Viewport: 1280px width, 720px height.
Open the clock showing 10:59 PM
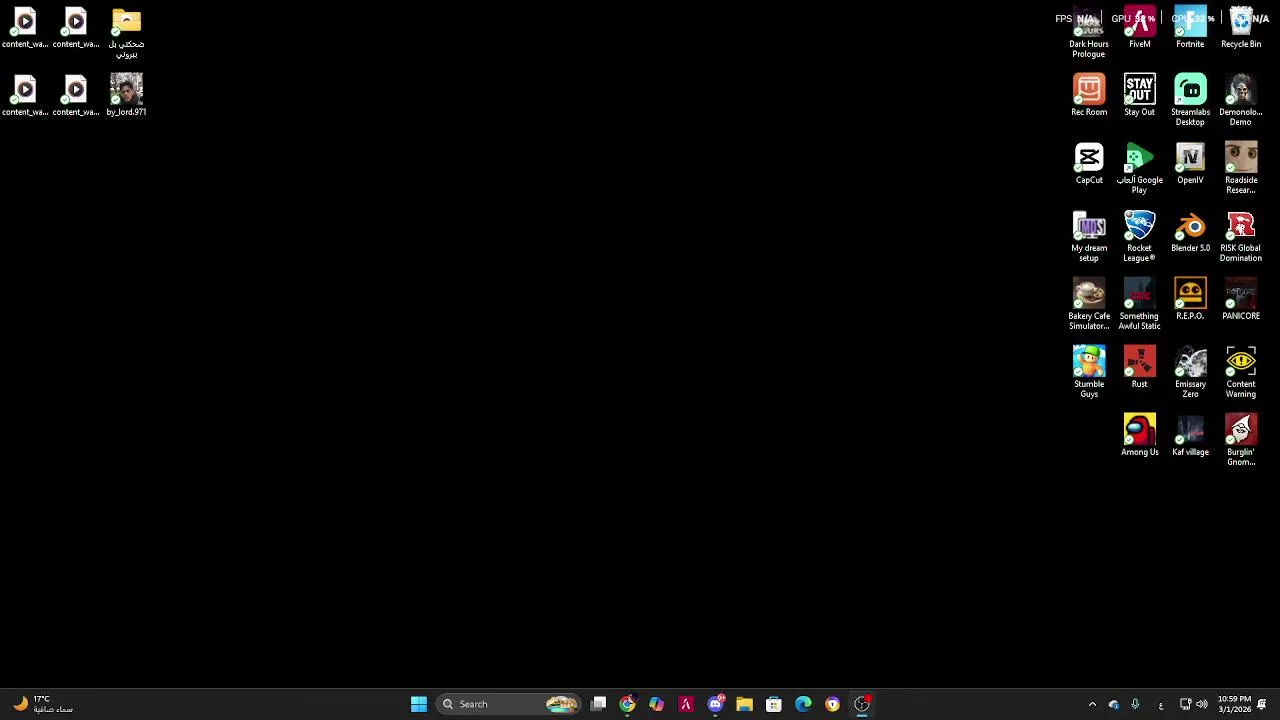point(1234,704)
